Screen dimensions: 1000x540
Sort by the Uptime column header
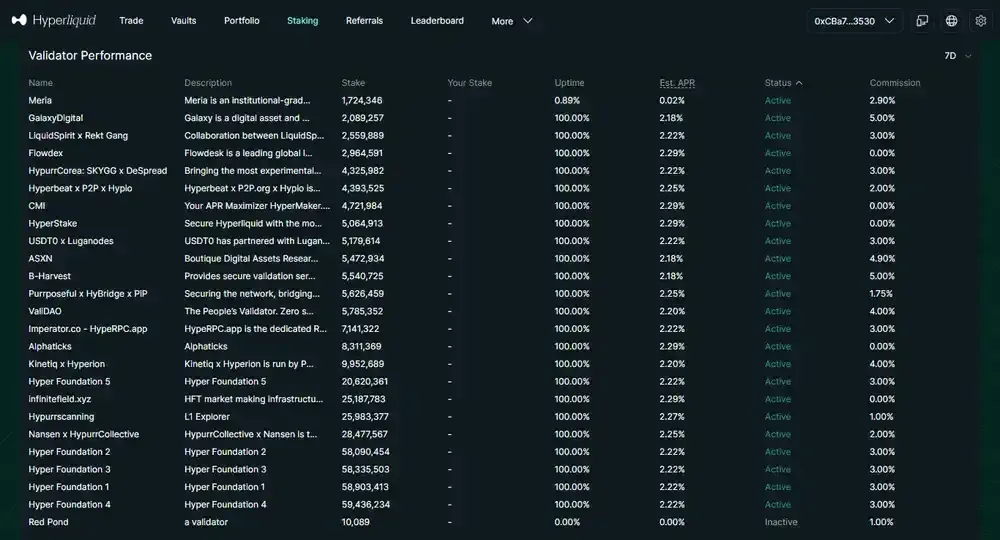click(x=570, y=83)
